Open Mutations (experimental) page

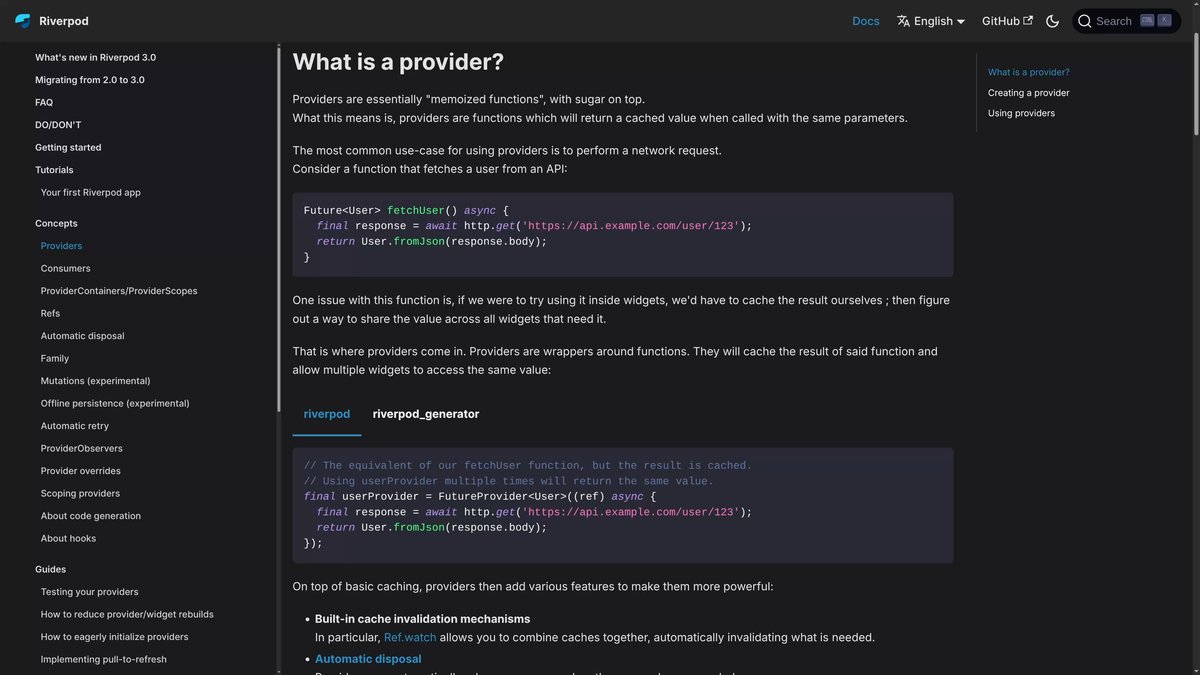pyautogui.click(x=96, y=381)
